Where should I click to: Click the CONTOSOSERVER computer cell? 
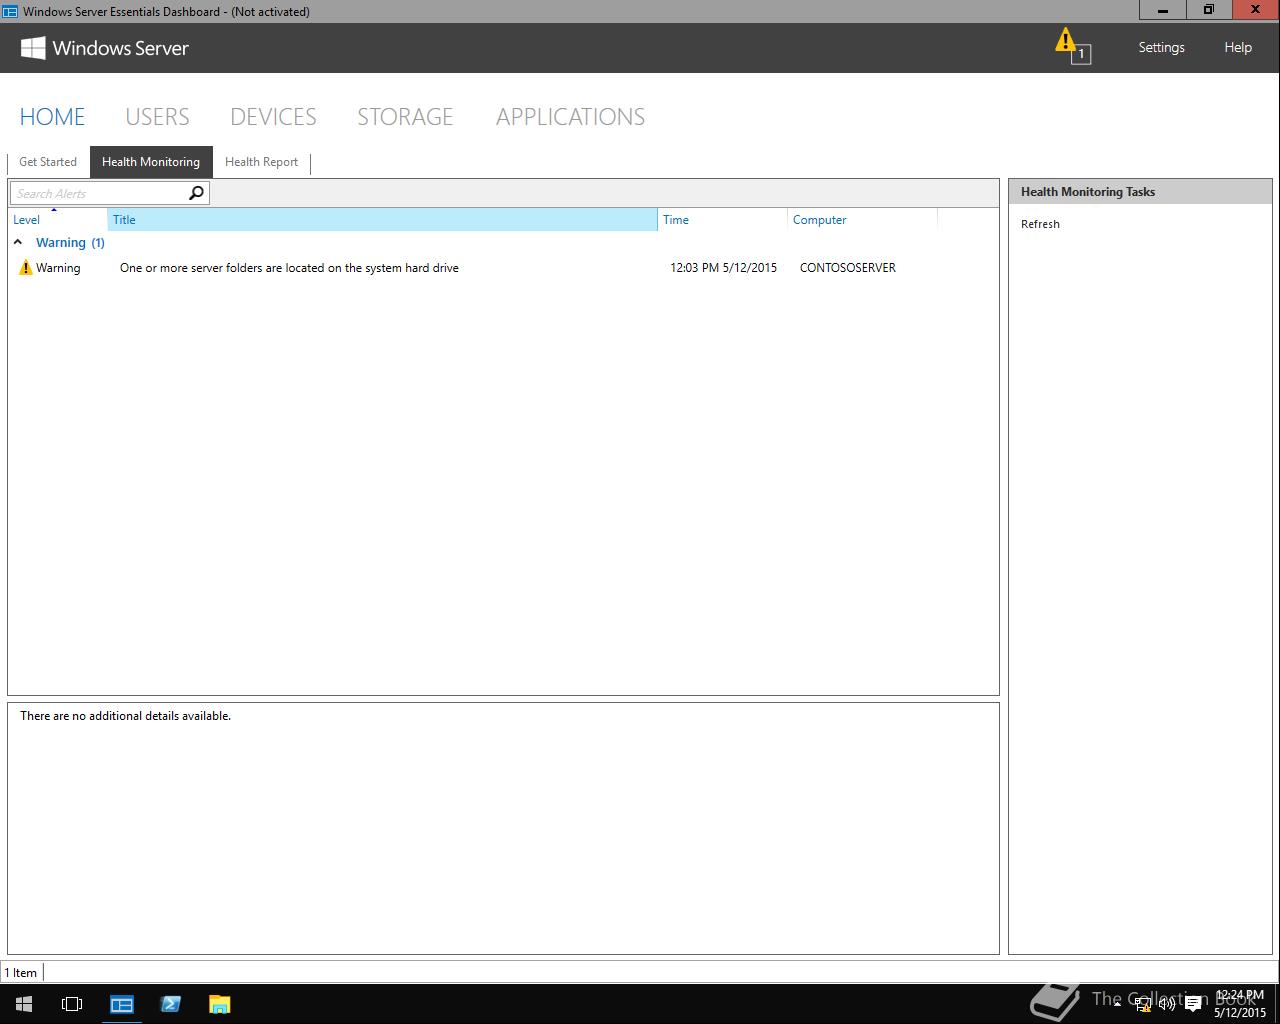coord(848,268)
